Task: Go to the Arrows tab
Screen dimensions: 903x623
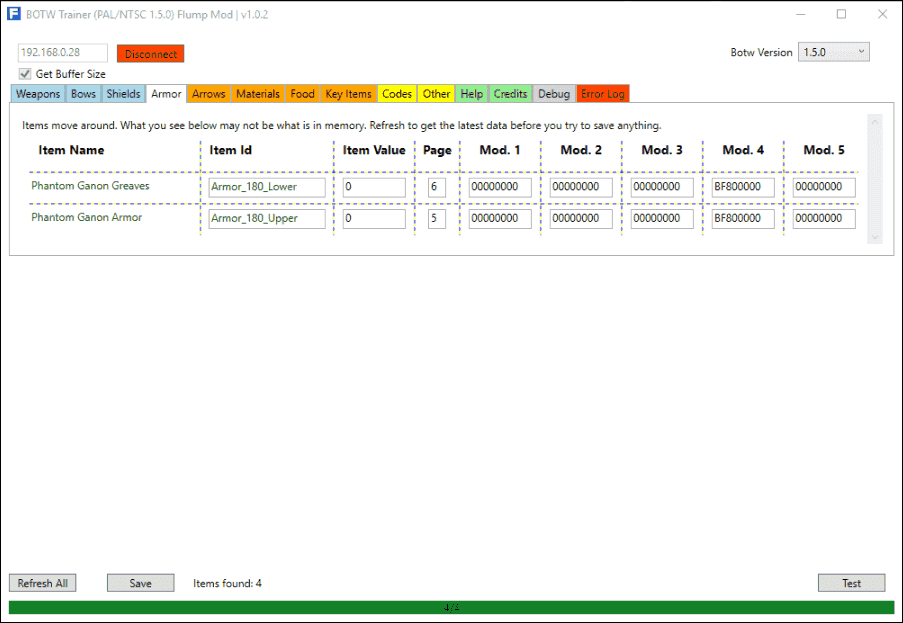Action: tap(208, 94)
